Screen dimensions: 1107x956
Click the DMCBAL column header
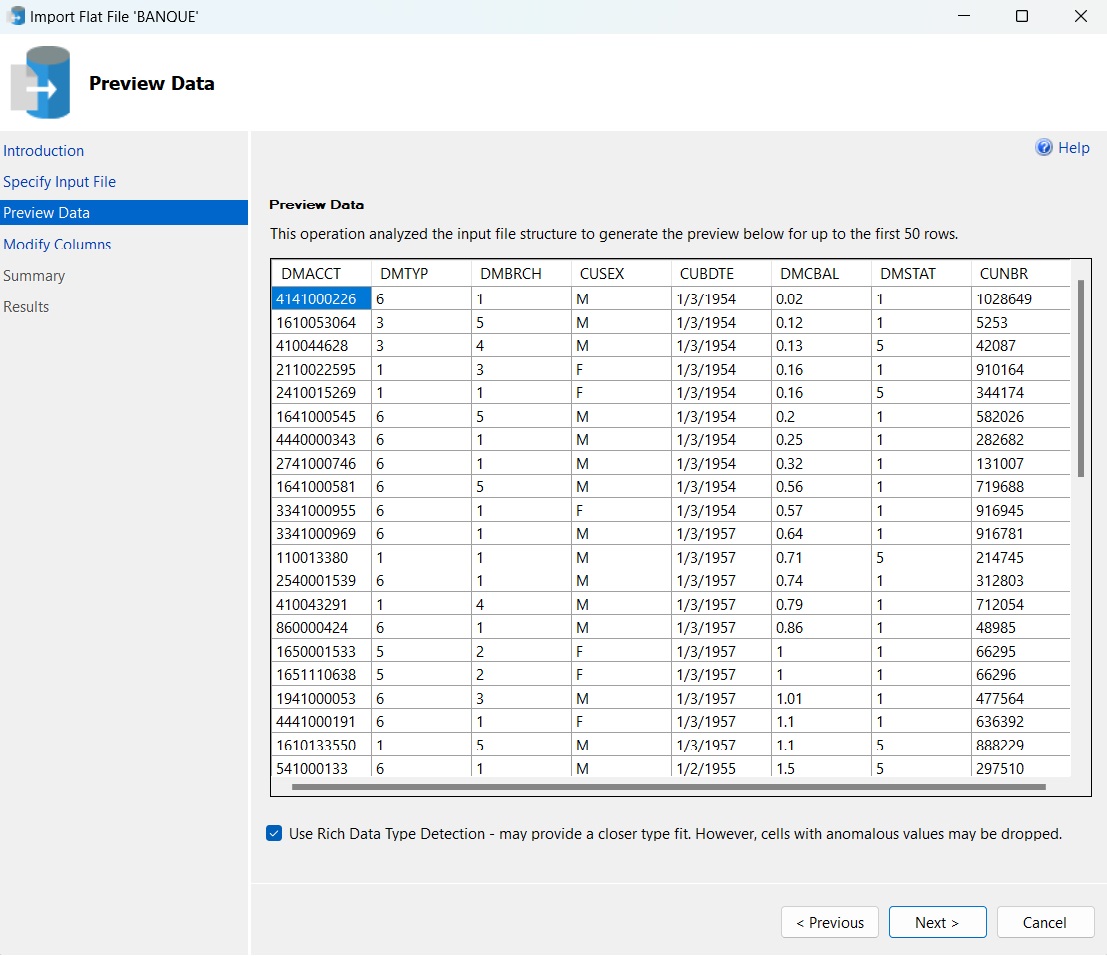(x=809, y=274)
